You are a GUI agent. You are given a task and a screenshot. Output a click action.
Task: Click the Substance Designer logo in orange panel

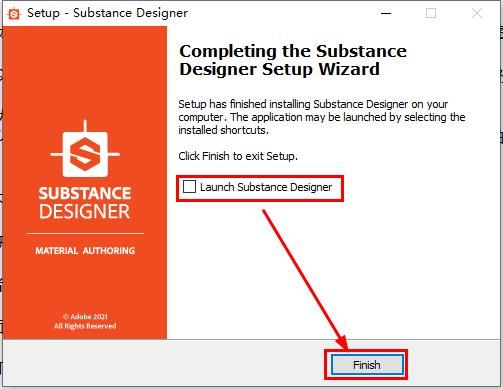tap(85, 149)
